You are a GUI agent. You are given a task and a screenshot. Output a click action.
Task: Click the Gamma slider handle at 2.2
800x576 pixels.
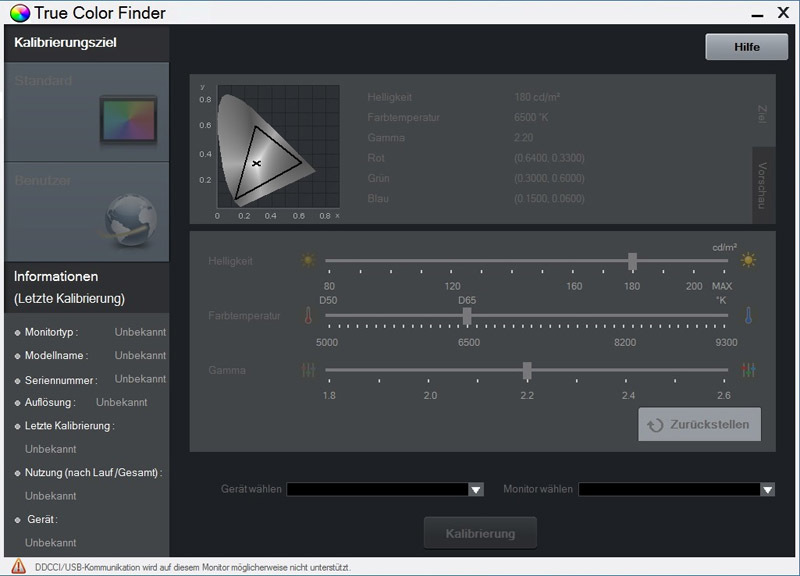tap(527, 370)
